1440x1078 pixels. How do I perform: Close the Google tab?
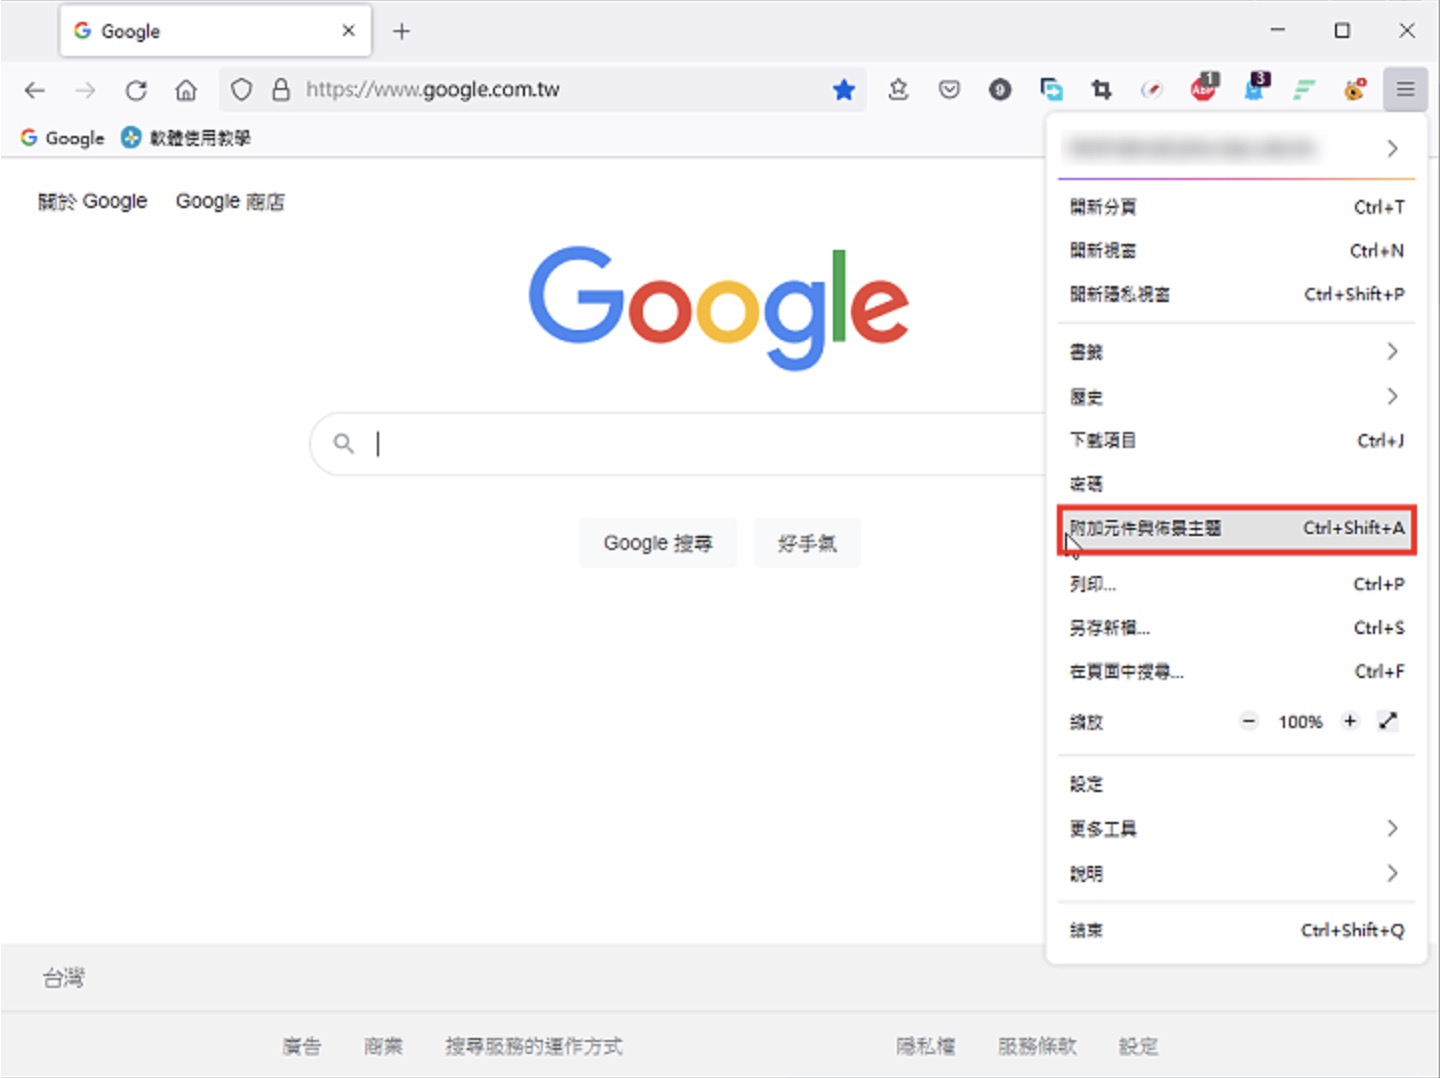tap(348, 31)
